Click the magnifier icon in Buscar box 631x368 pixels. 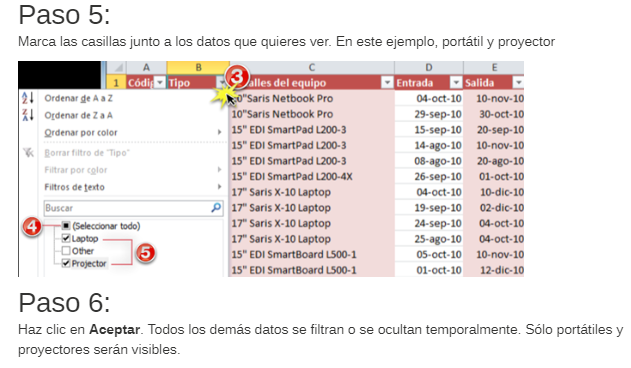pyautogui.click(x=216, y=208)
